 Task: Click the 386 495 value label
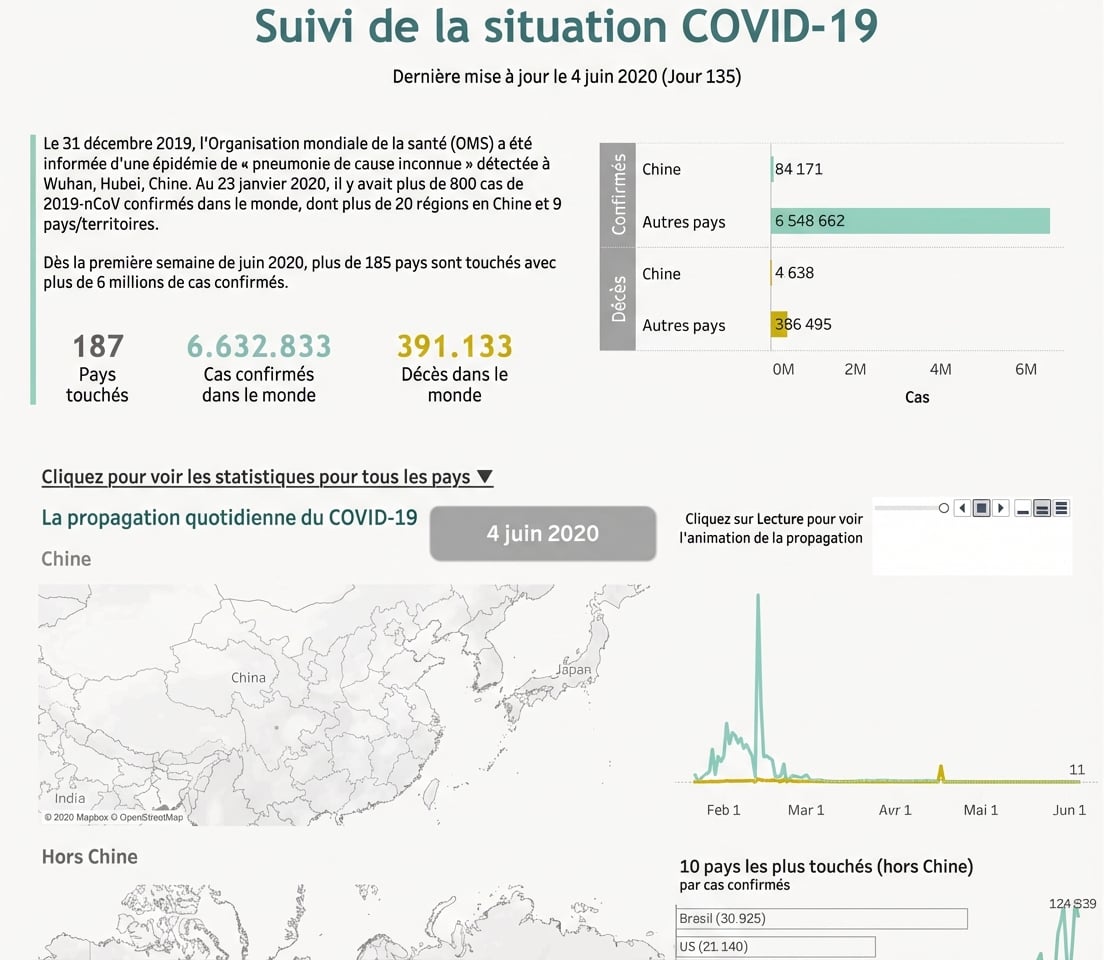tap(803, 324)
